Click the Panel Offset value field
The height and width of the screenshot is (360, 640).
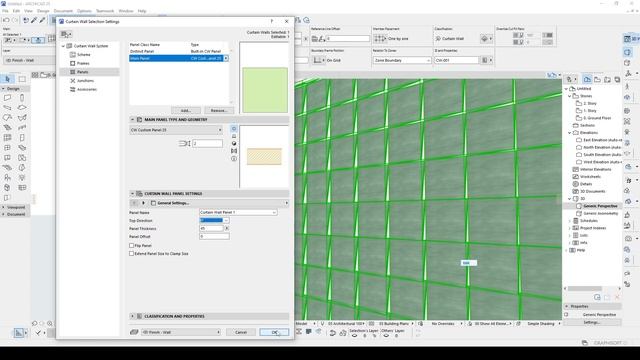click(214, 236)
